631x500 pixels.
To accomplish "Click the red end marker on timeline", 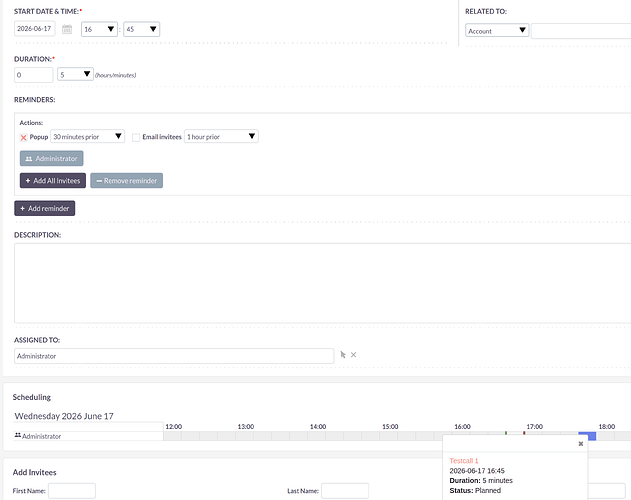I will pyautogui.click(x=524, y=433).
